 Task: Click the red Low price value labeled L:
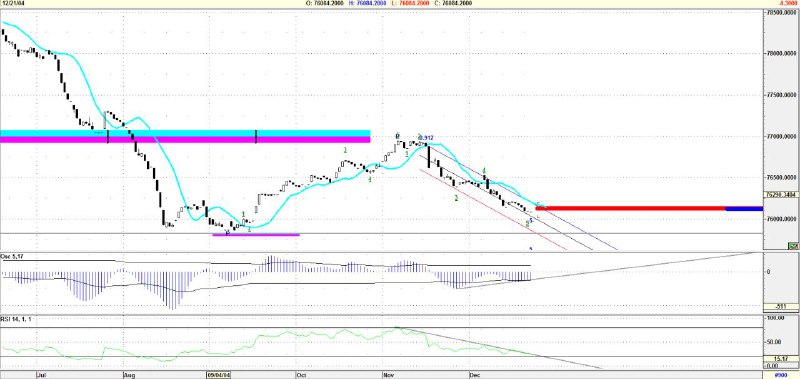[x=410, y=3]
